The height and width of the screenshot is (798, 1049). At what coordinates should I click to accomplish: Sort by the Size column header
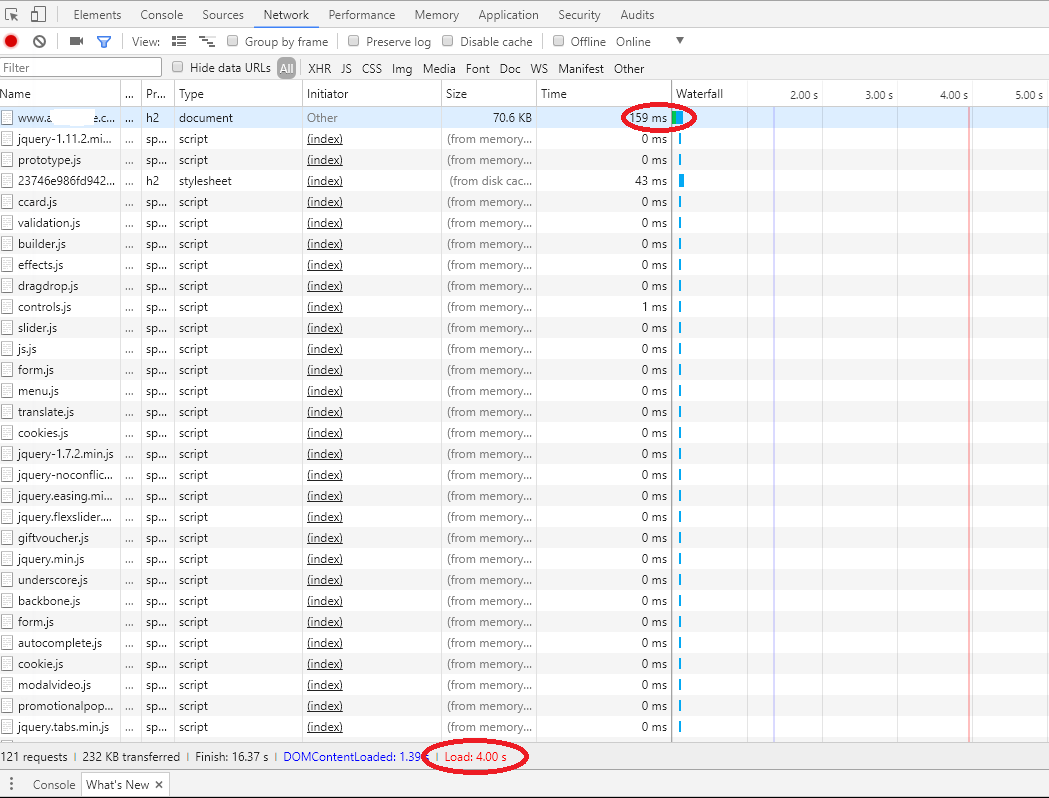489,94
